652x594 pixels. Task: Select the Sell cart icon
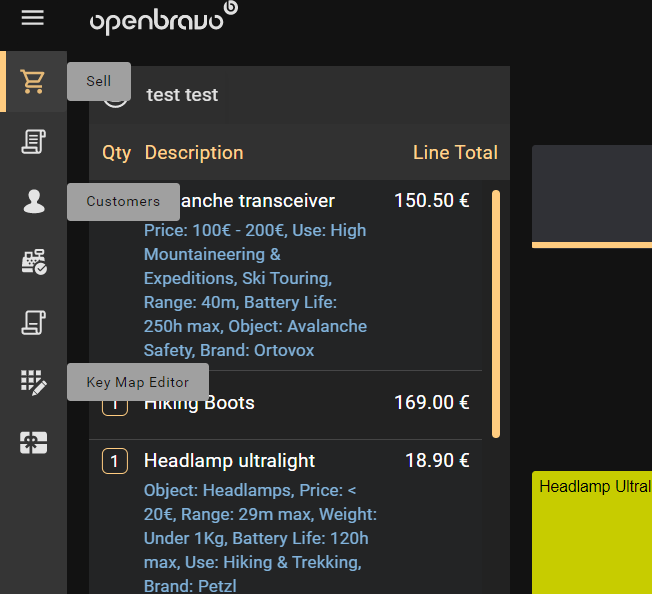pyautogui.click(x=33, y=82)
